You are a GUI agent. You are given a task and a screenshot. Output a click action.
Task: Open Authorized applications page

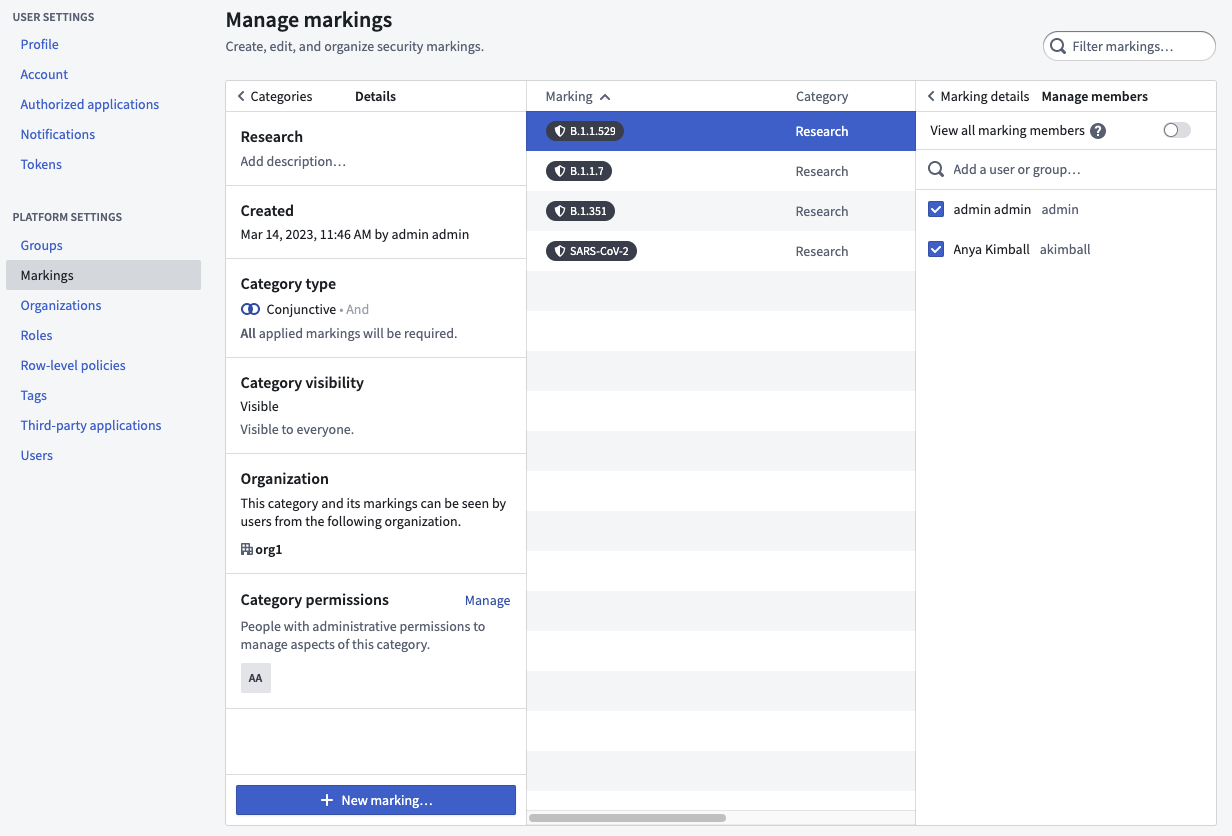click(x=90, y=104)
